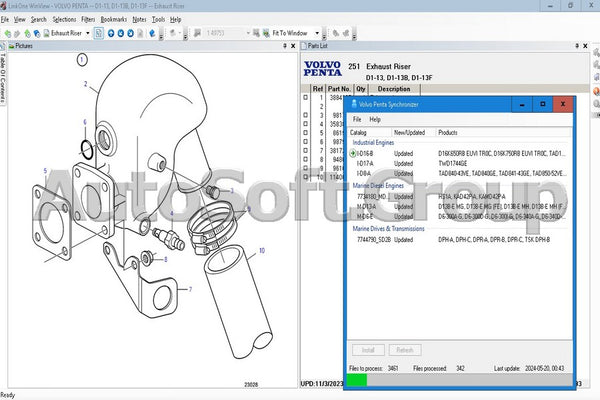Click the book icon beside Exhaust Riser

(x=46, y=33)
